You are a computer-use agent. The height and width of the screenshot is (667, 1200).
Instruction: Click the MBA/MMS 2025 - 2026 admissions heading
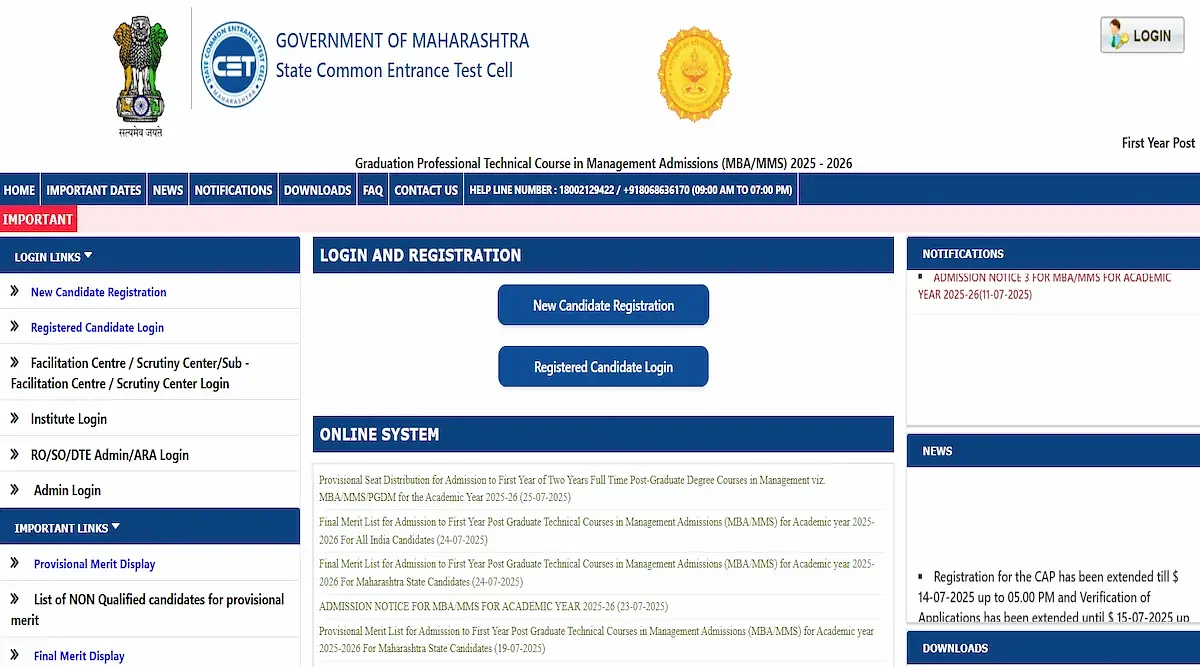point(603,163)
